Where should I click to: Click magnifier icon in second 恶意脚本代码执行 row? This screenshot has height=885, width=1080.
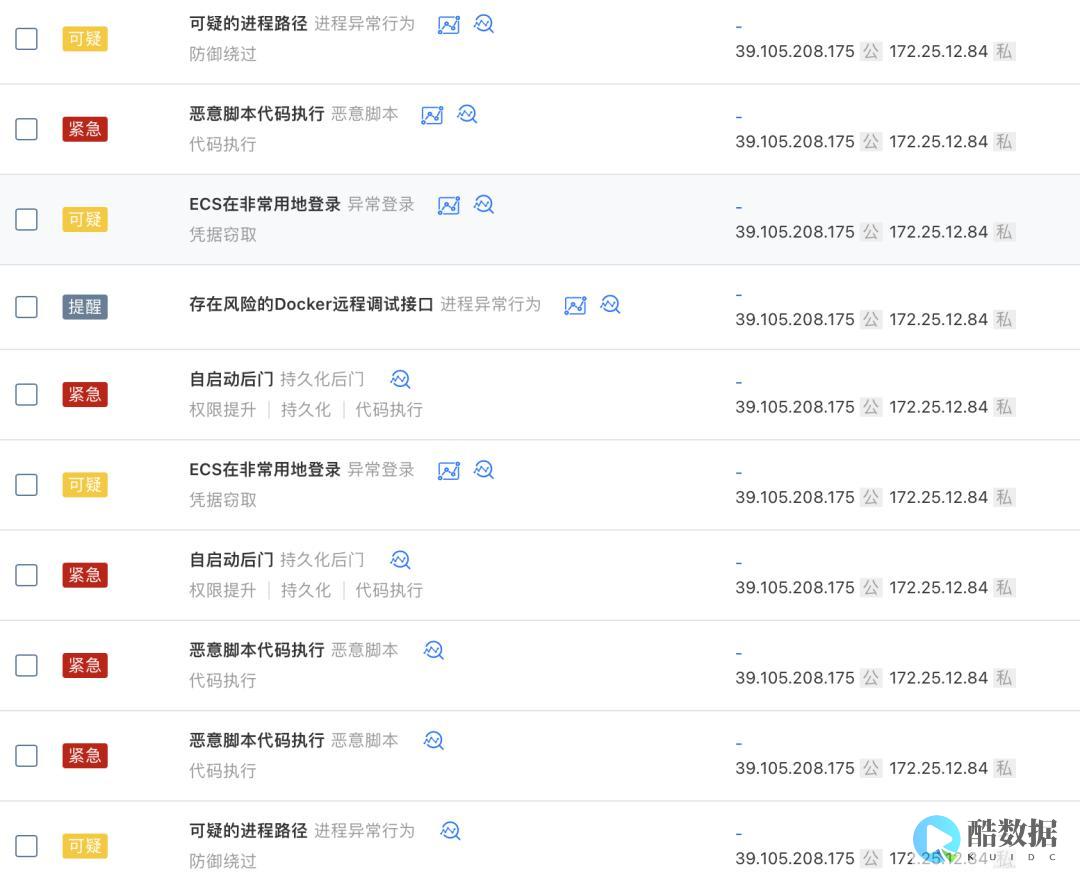click(434, 650)
